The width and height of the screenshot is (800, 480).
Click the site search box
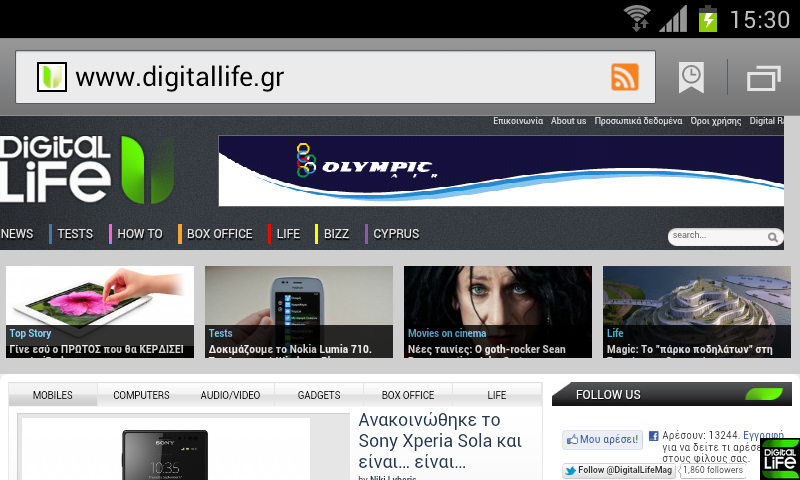coord(725,237)
